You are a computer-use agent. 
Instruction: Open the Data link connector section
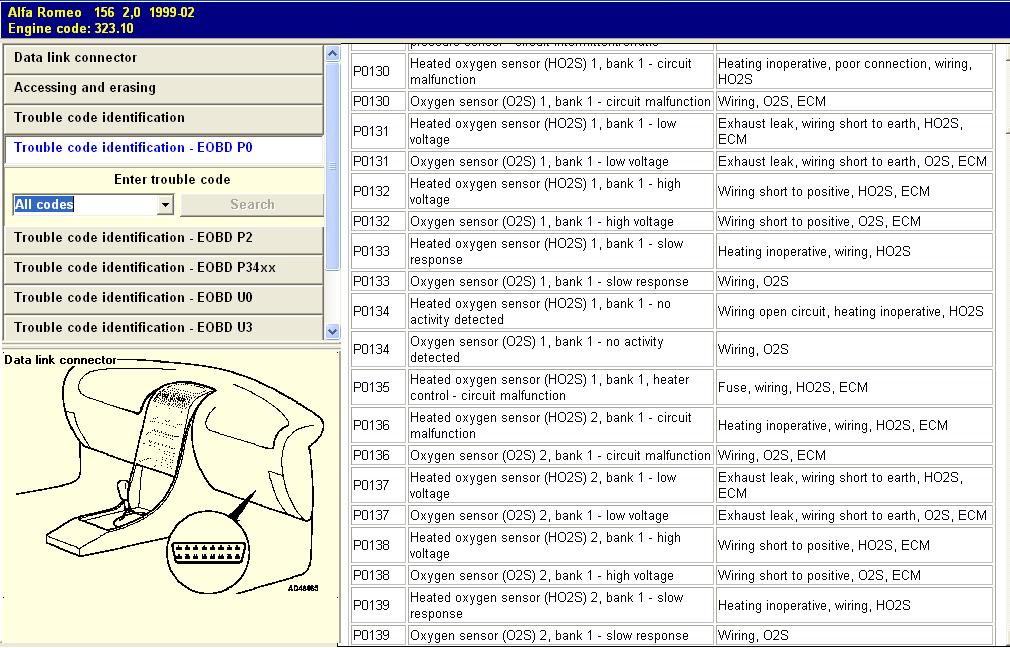click(163, 58)
